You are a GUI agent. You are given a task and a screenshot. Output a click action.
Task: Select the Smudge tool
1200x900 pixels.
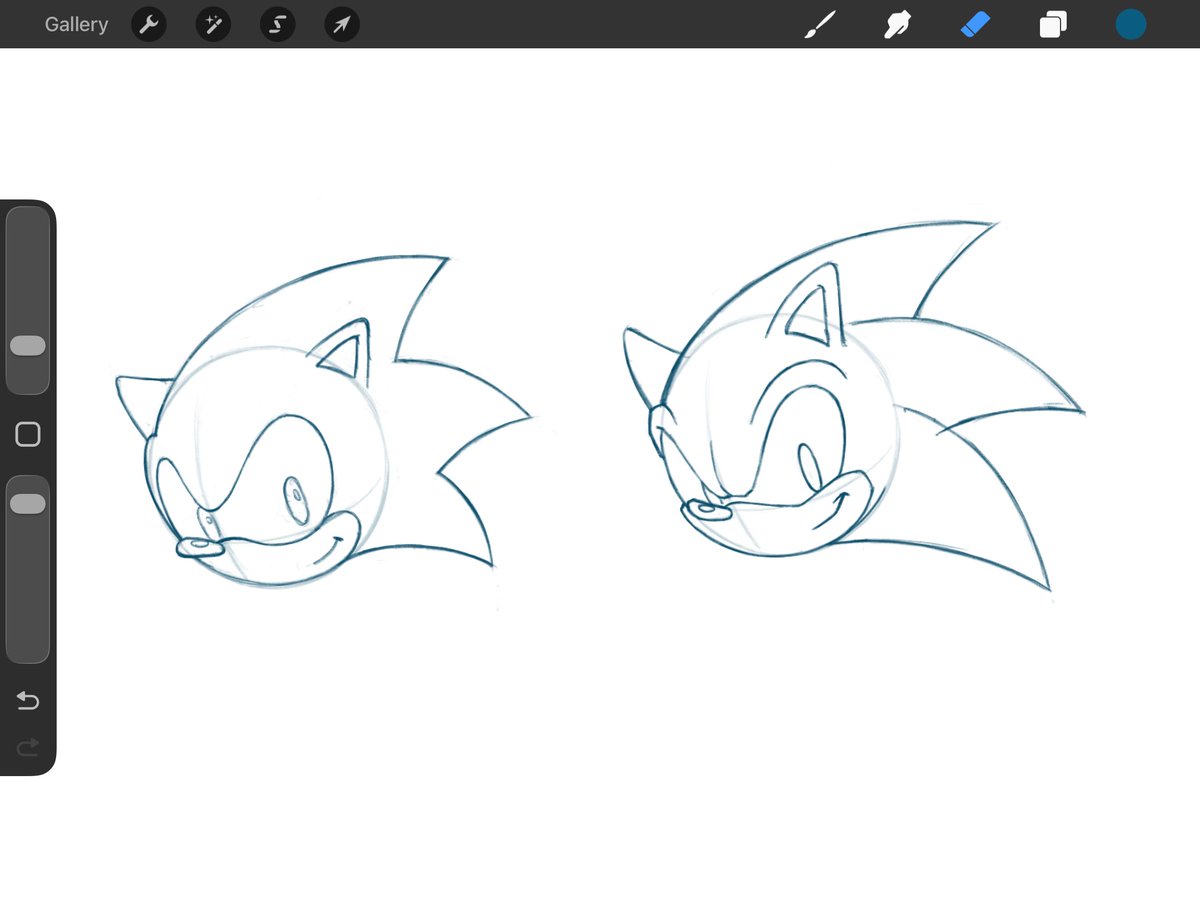[x=897, y=25]
